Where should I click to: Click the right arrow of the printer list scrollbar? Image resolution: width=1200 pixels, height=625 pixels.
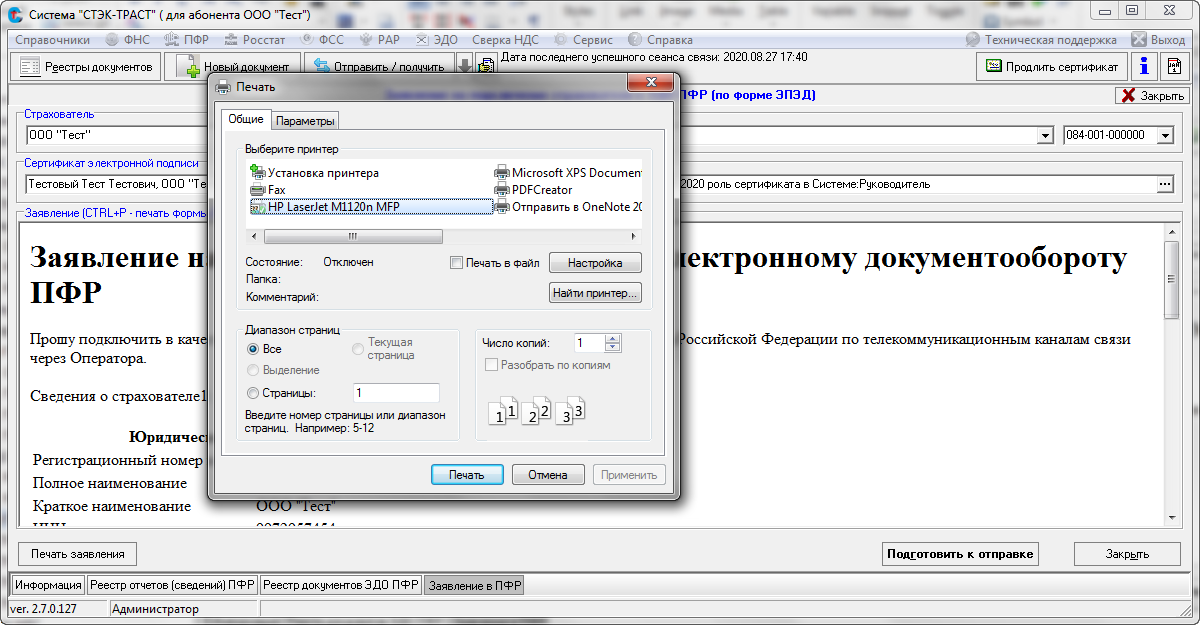(633, 236)
